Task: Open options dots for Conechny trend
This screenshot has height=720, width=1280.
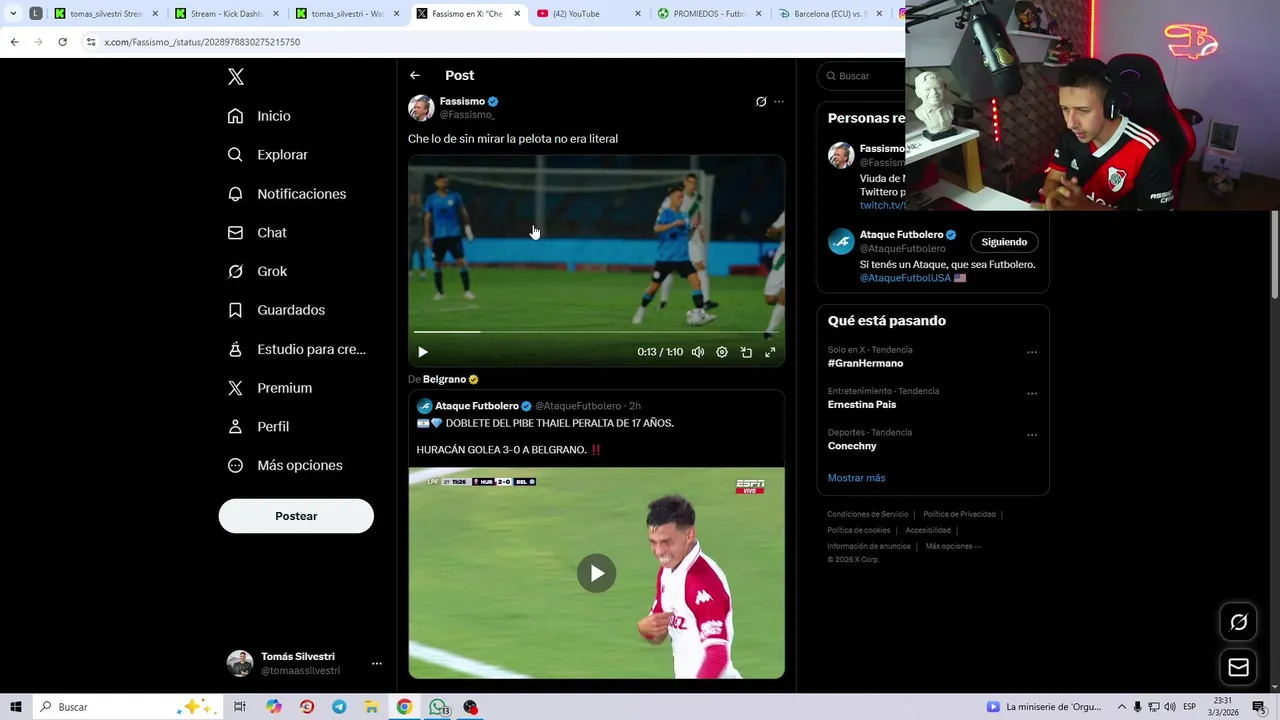Action: click(1032, 435)
